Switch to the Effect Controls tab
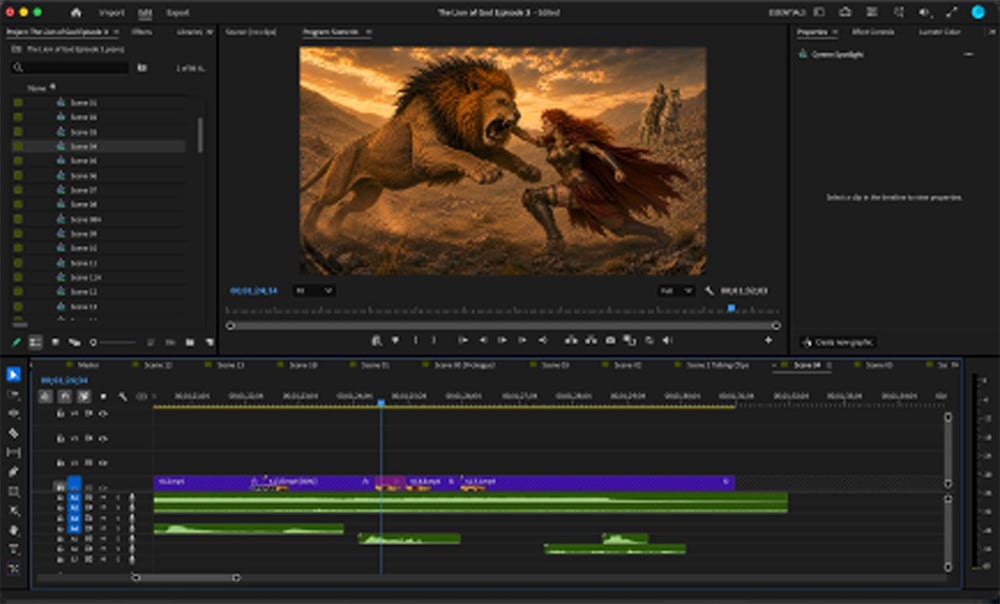This screenshot has width=1000, height=604. (873, 32)
